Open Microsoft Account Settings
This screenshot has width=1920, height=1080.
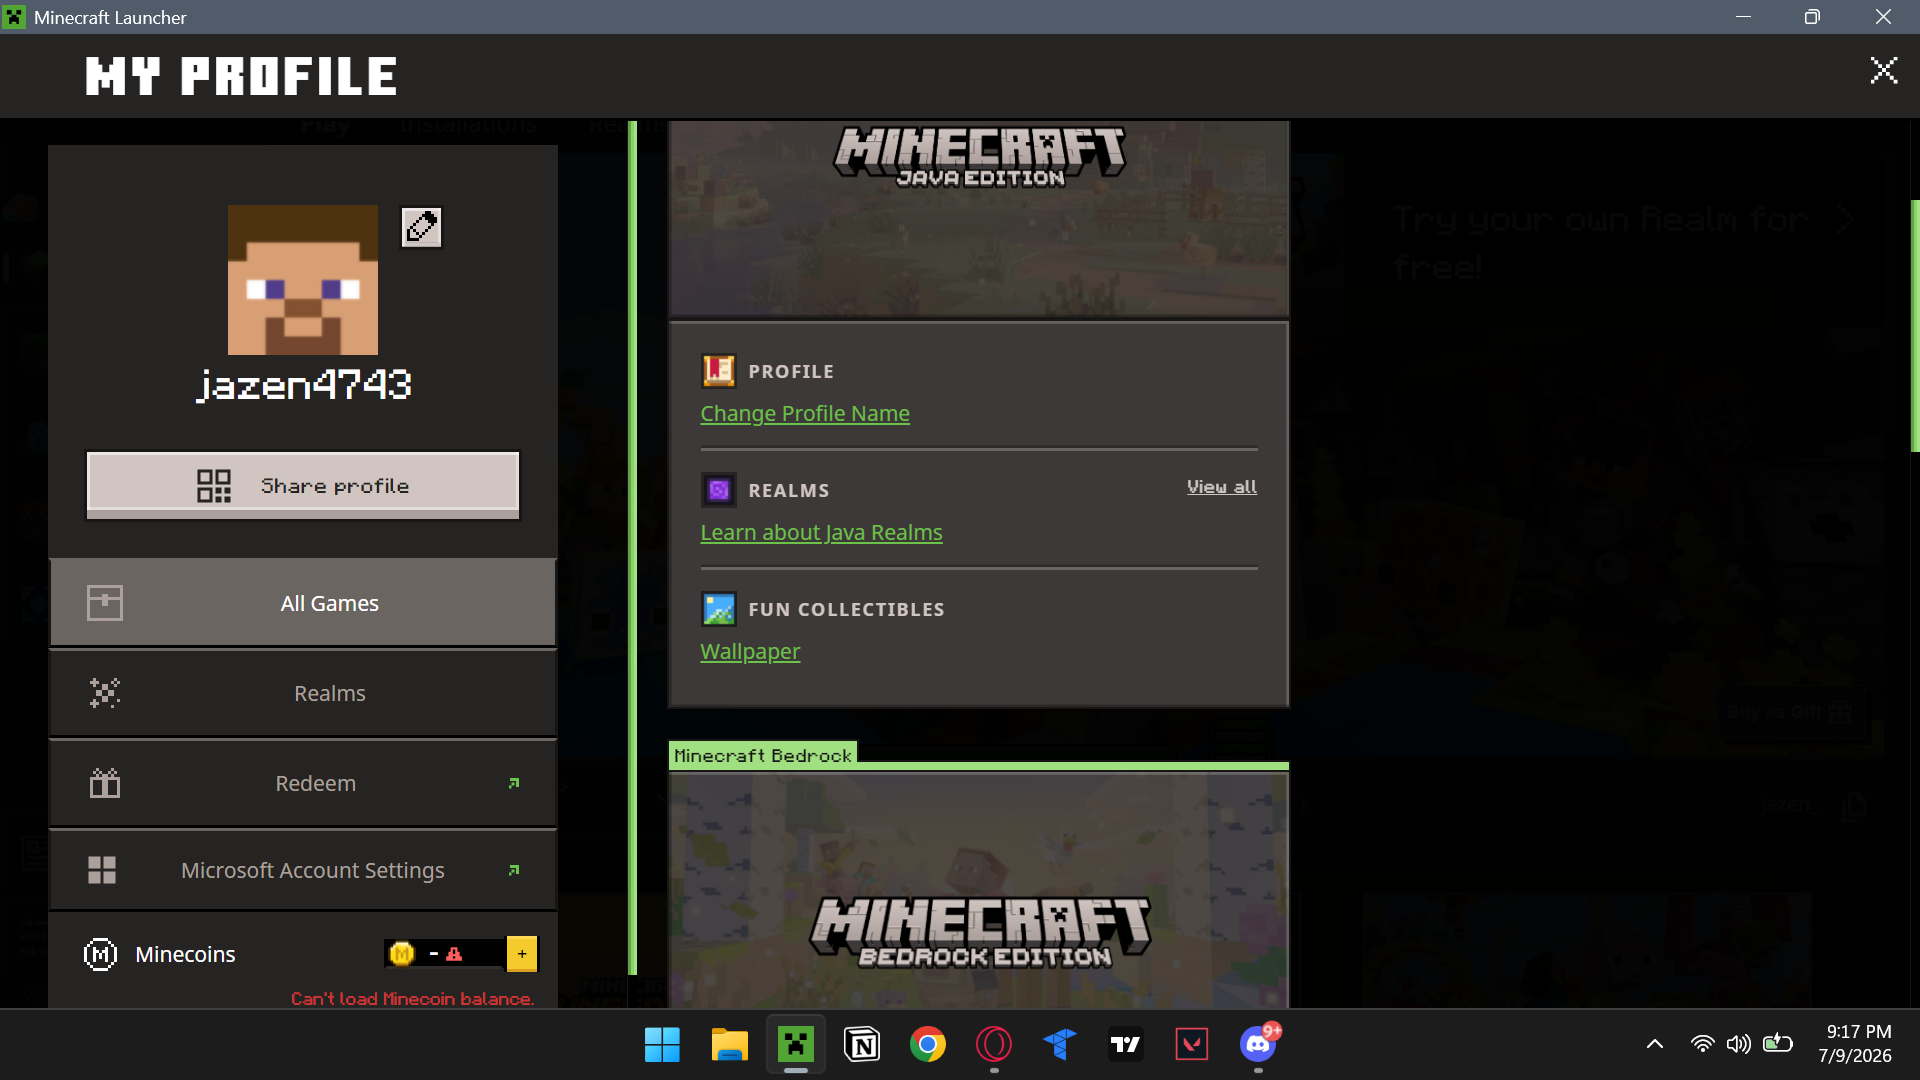pos(303,870)
